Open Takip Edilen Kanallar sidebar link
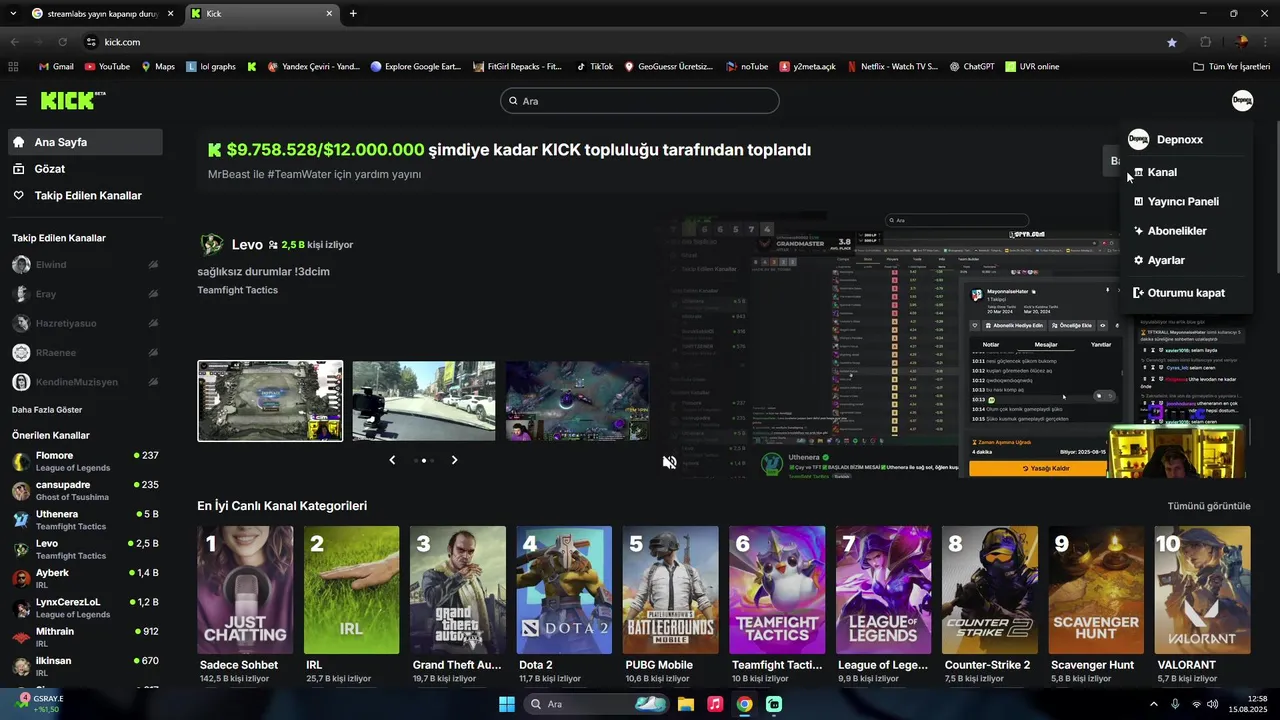The width and height of the screenshot is (1280, 720). pos(85,196)
